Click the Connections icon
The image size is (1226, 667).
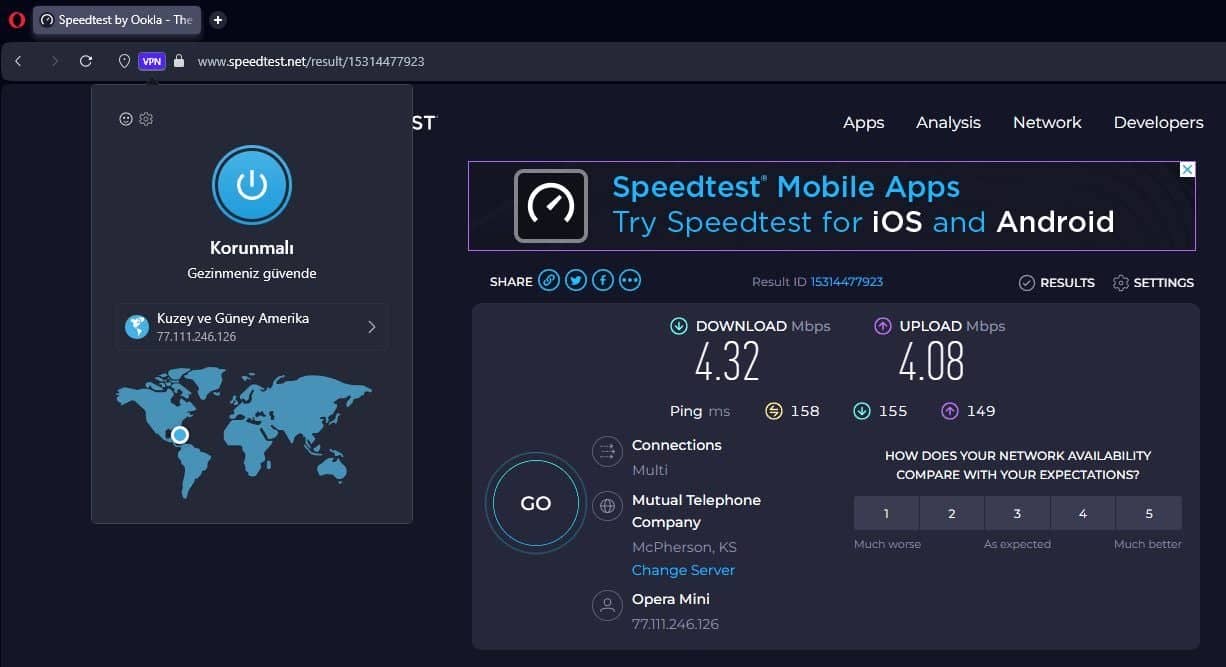607,451
